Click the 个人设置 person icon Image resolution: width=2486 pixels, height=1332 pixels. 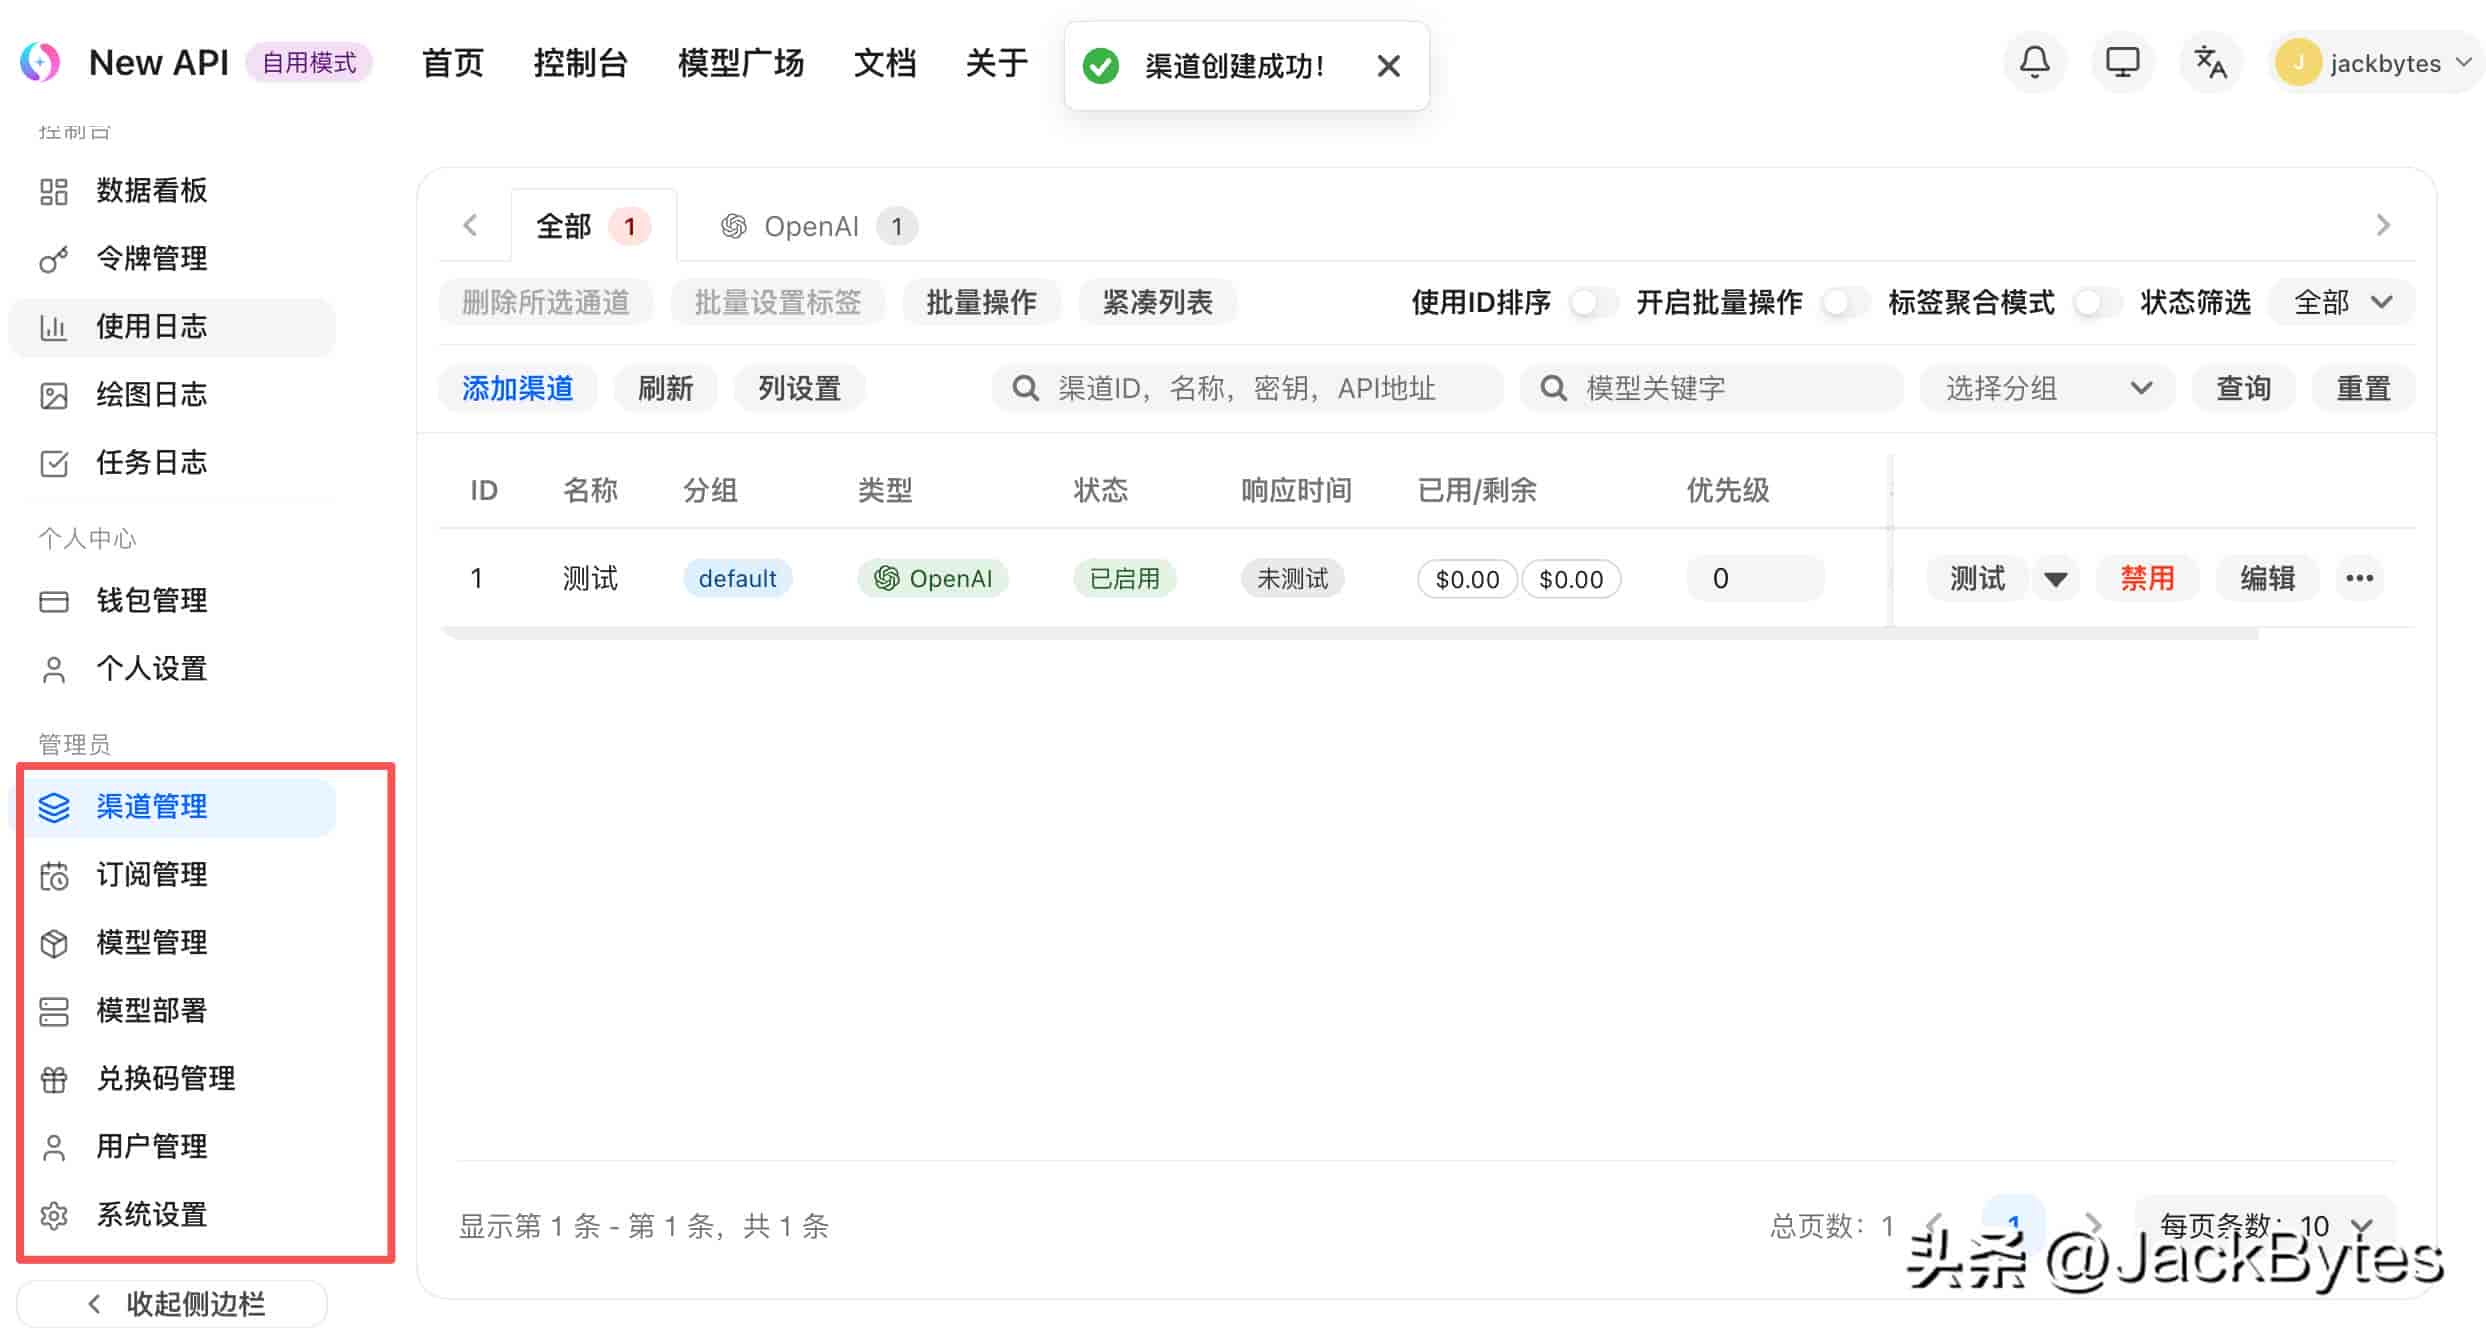(x=54, y=669)
